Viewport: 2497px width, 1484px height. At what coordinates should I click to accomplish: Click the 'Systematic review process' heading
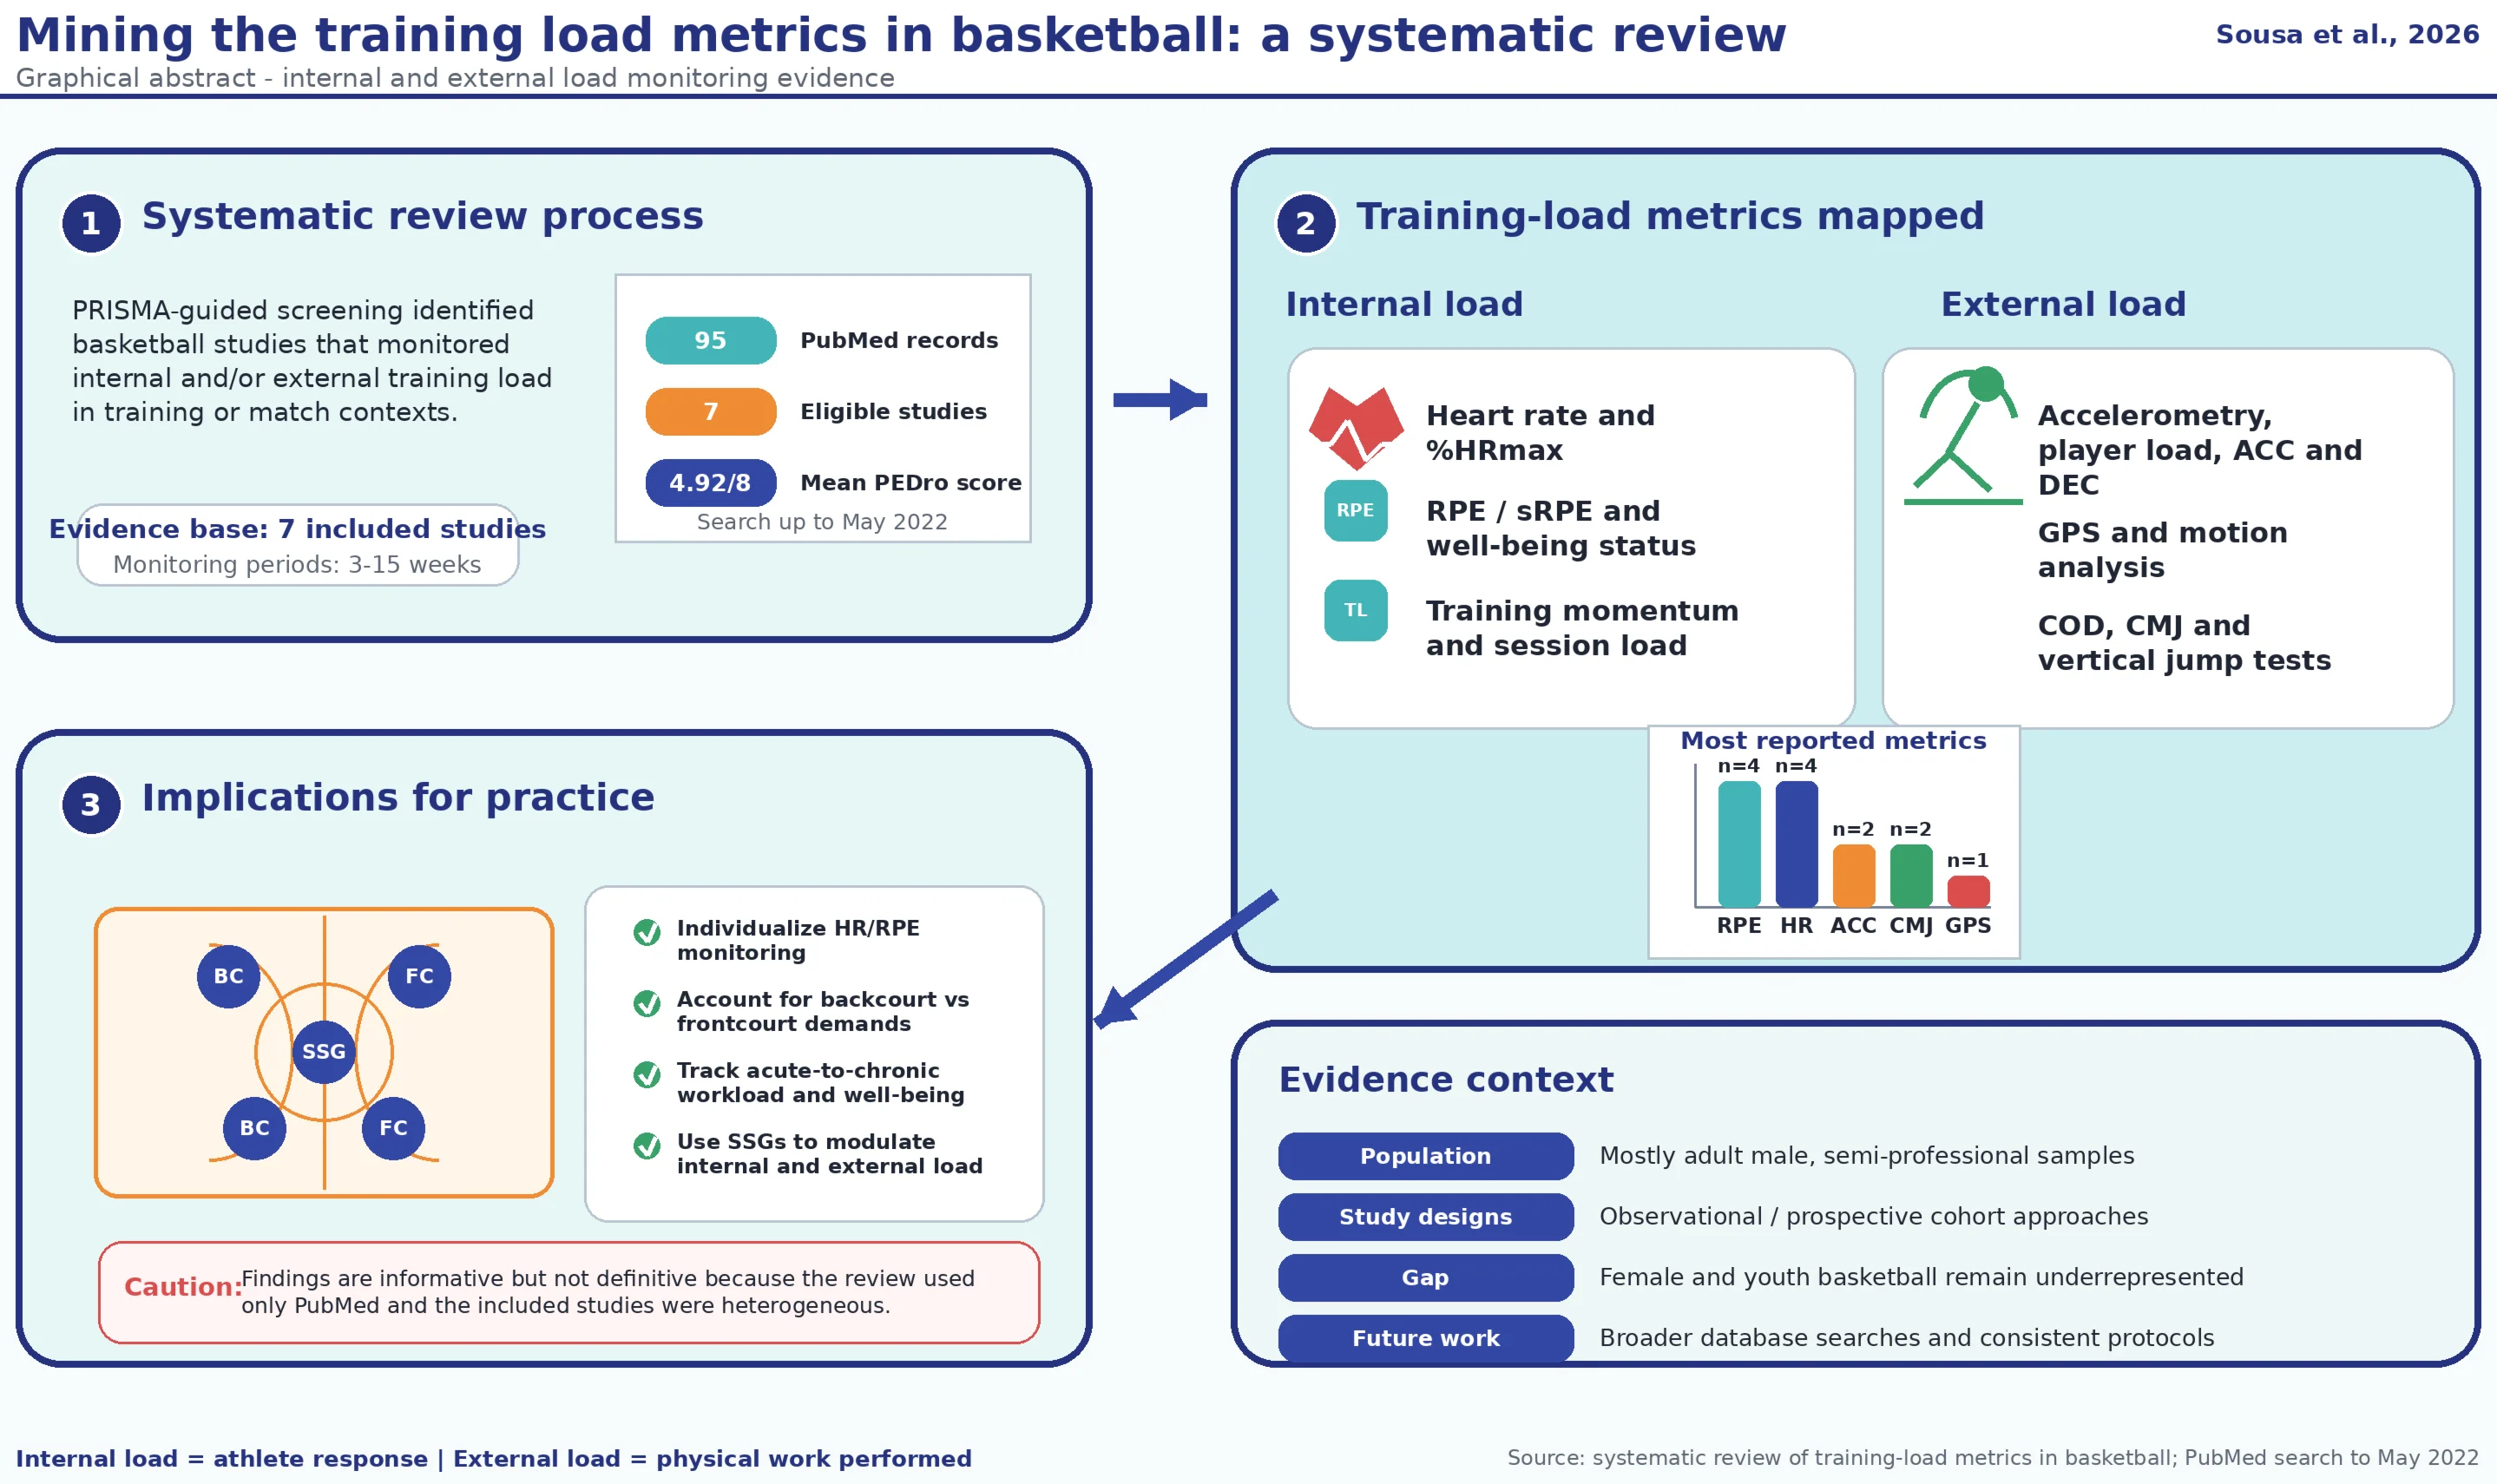[x=422, y=216]
